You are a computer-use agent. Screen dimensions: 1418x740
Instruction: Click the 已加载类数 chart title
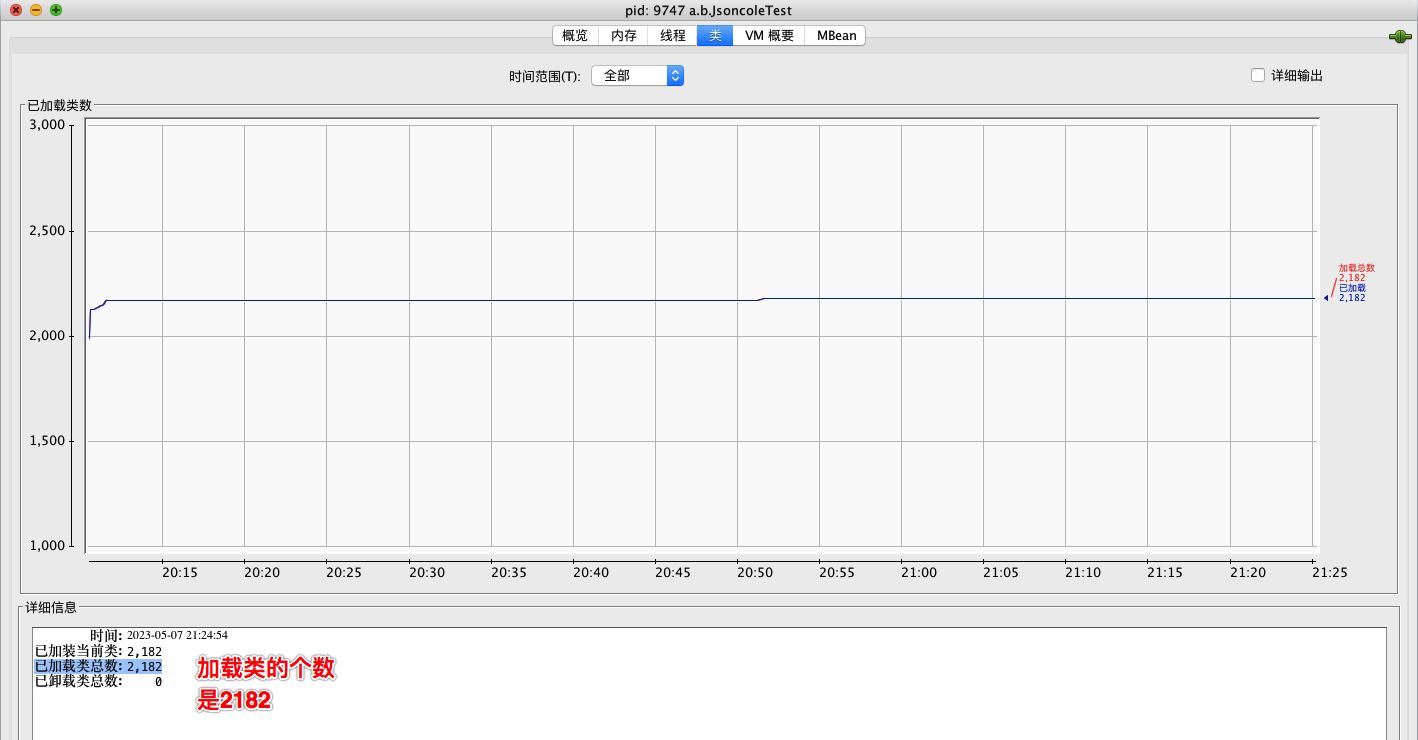[x=59, y=105]
